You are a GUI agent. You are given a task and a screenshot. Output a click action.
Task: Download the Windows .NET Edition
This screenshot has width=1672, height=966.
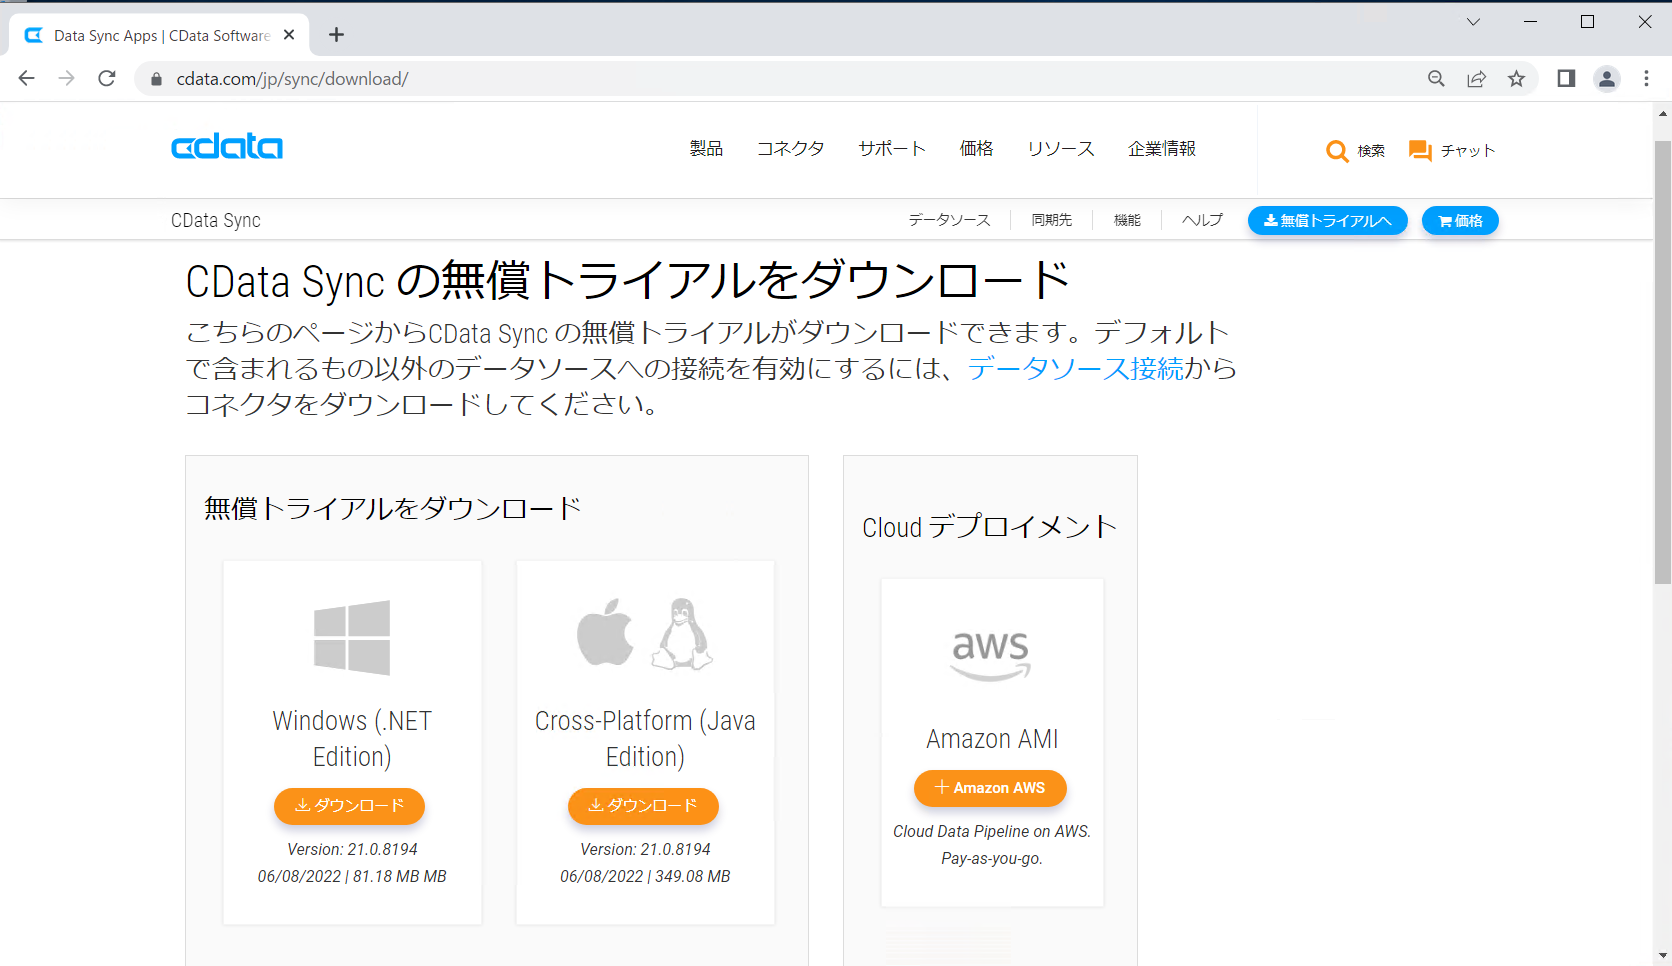click(350, 806)
